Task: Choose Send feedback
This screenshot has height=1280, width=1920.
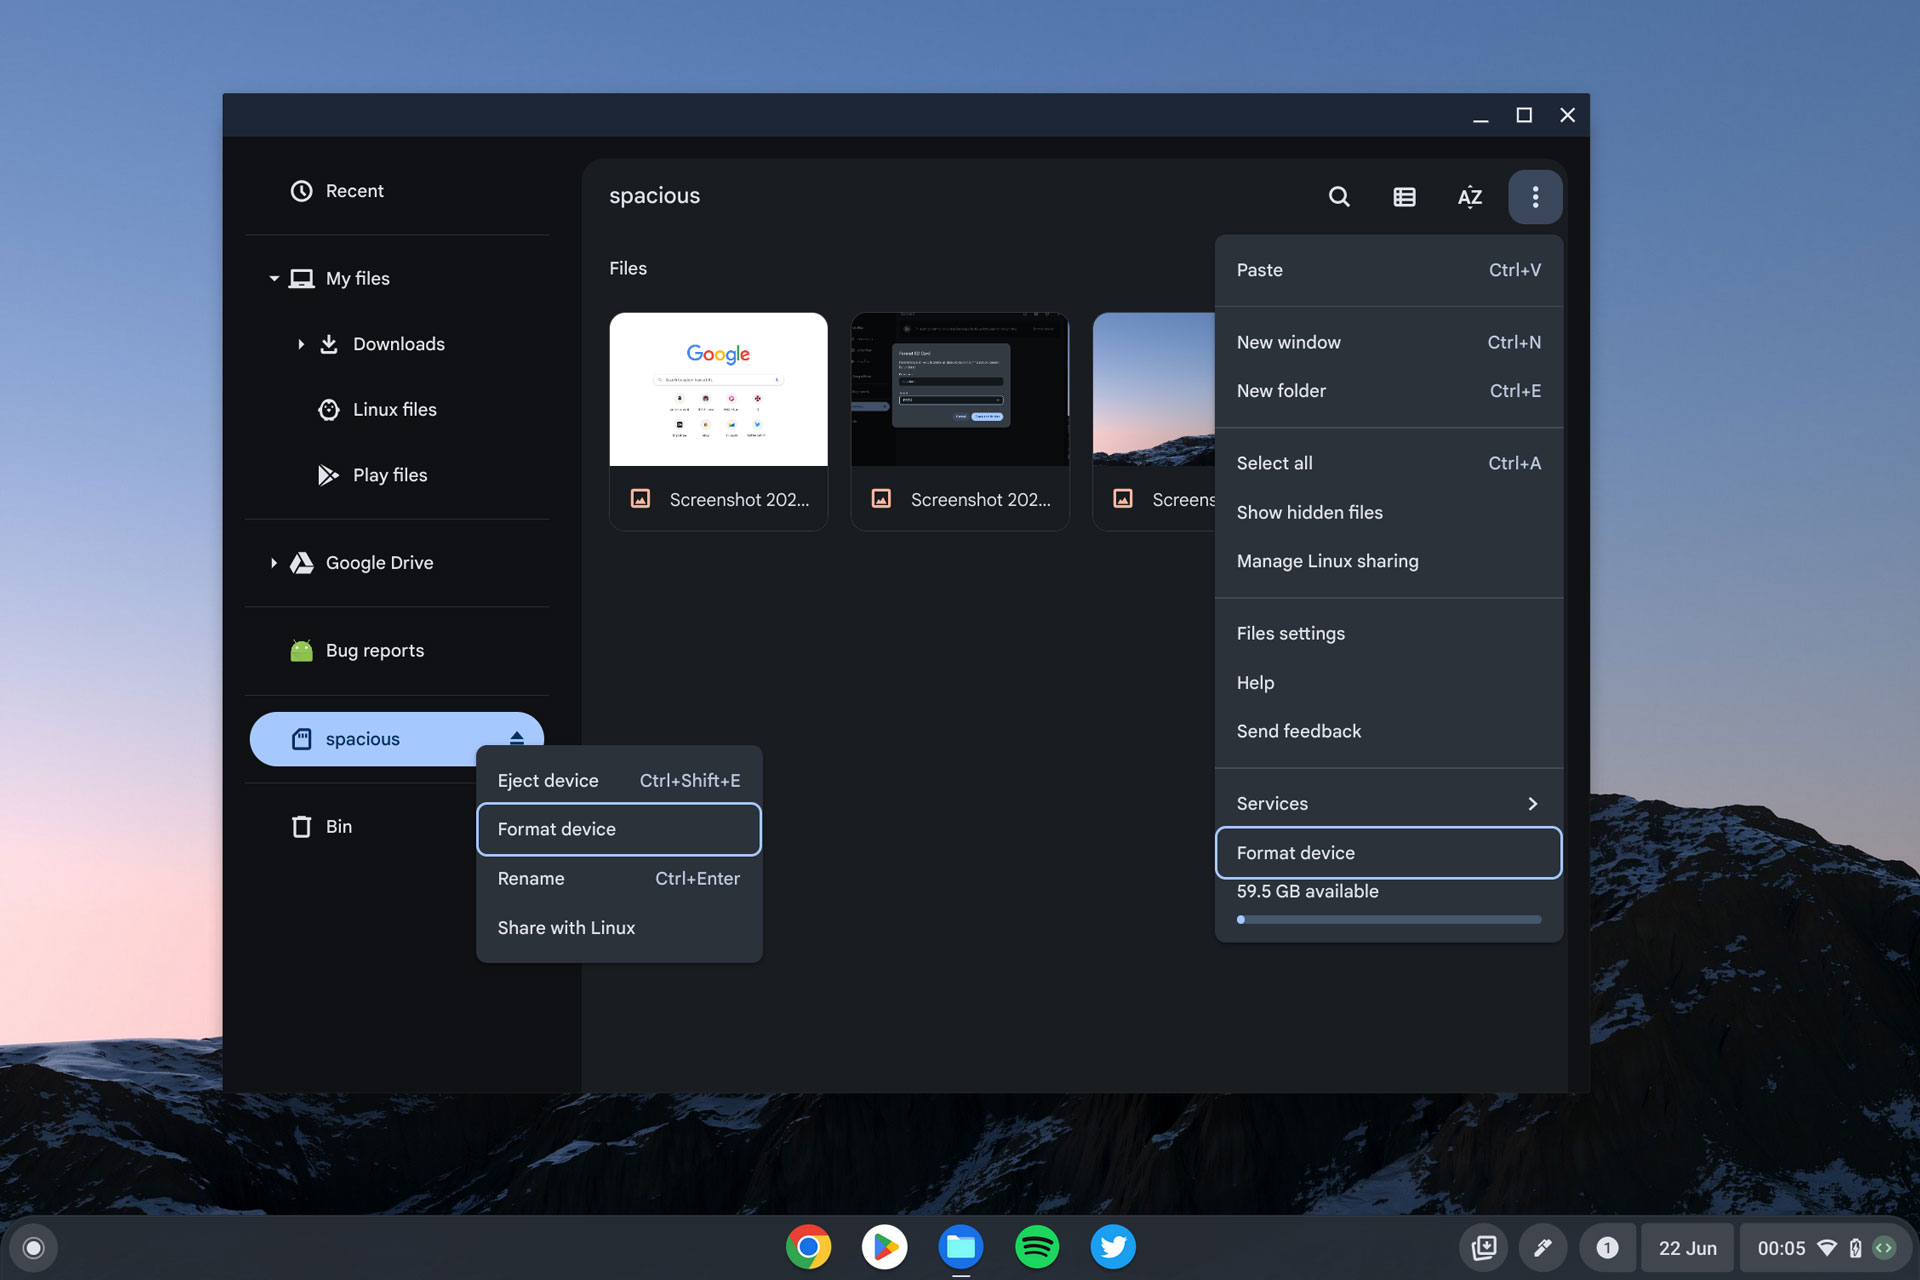Action: 1389,731
